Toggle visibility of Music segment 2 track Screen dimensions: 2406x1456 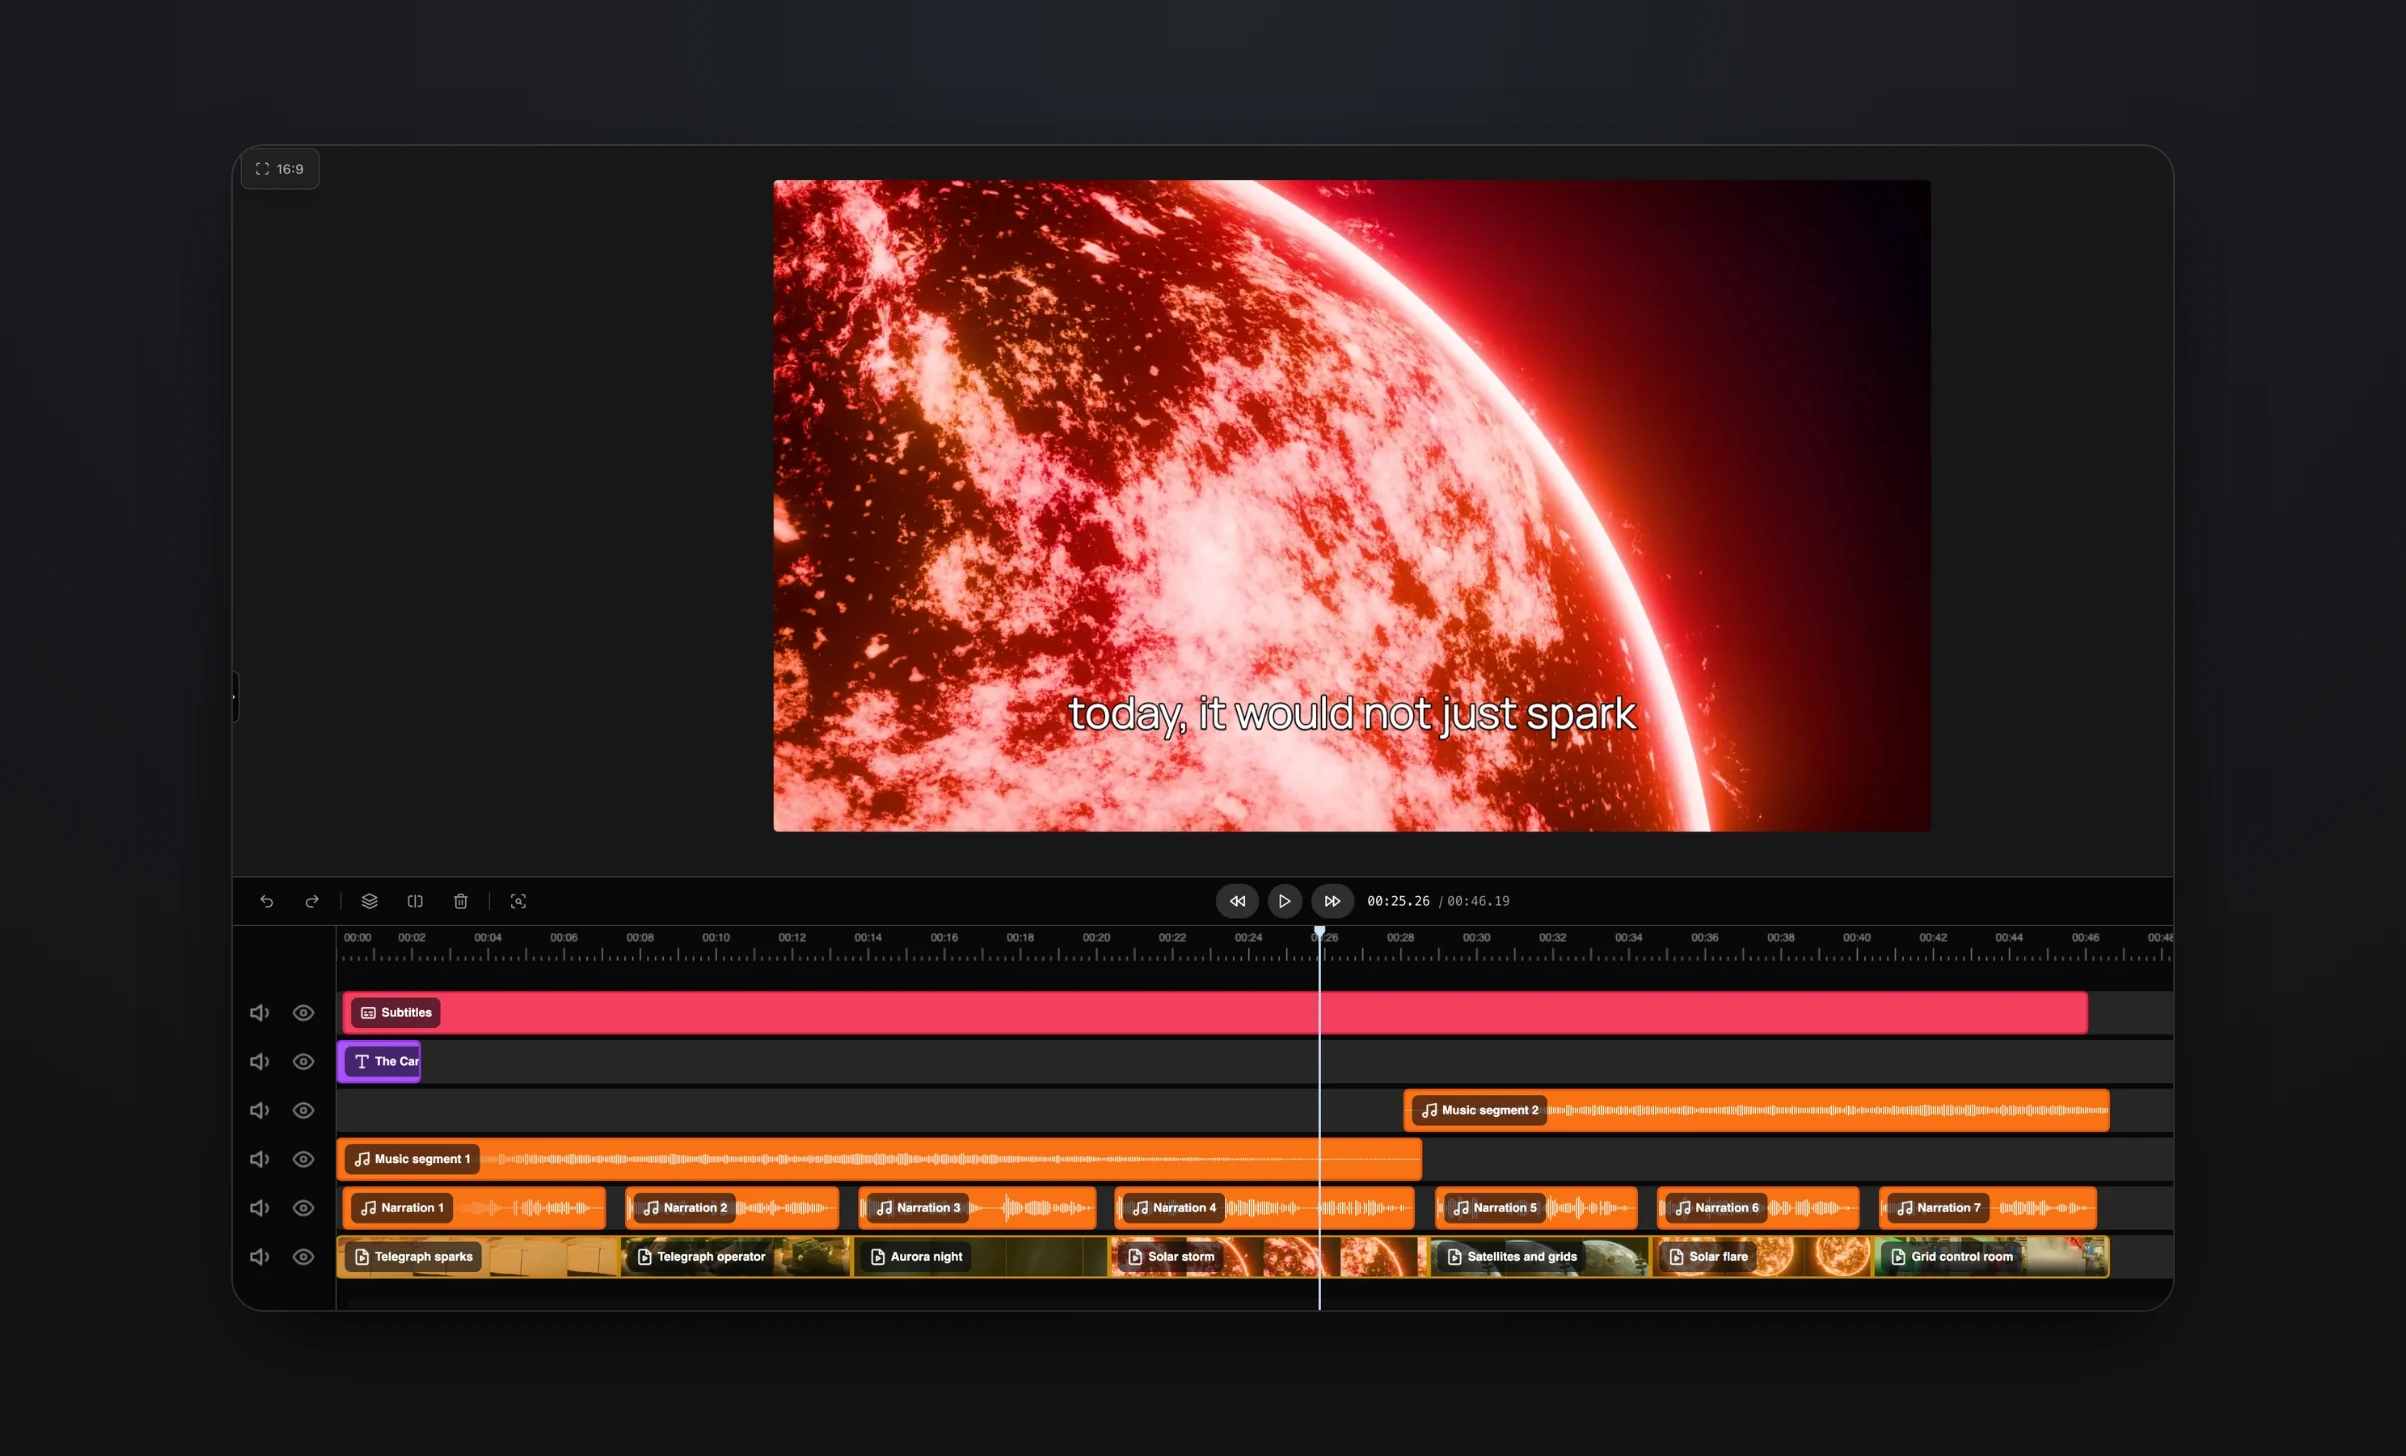(303, 1111)
